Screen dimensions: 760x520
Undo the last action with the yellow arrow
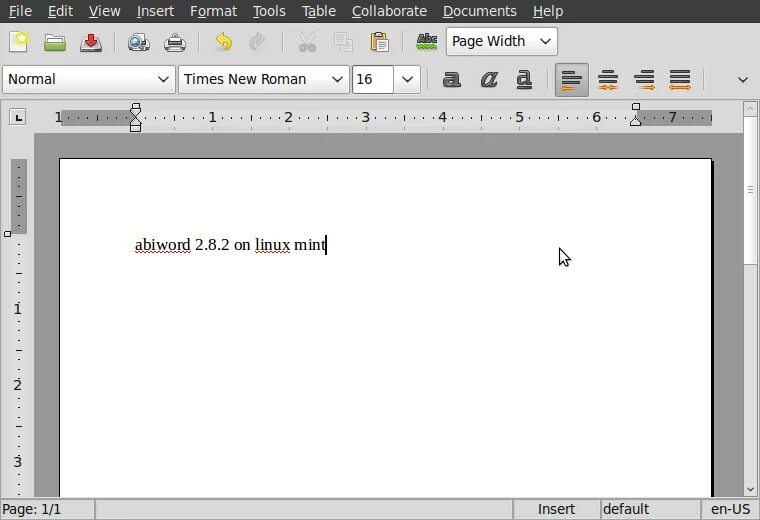pos(223,42)
